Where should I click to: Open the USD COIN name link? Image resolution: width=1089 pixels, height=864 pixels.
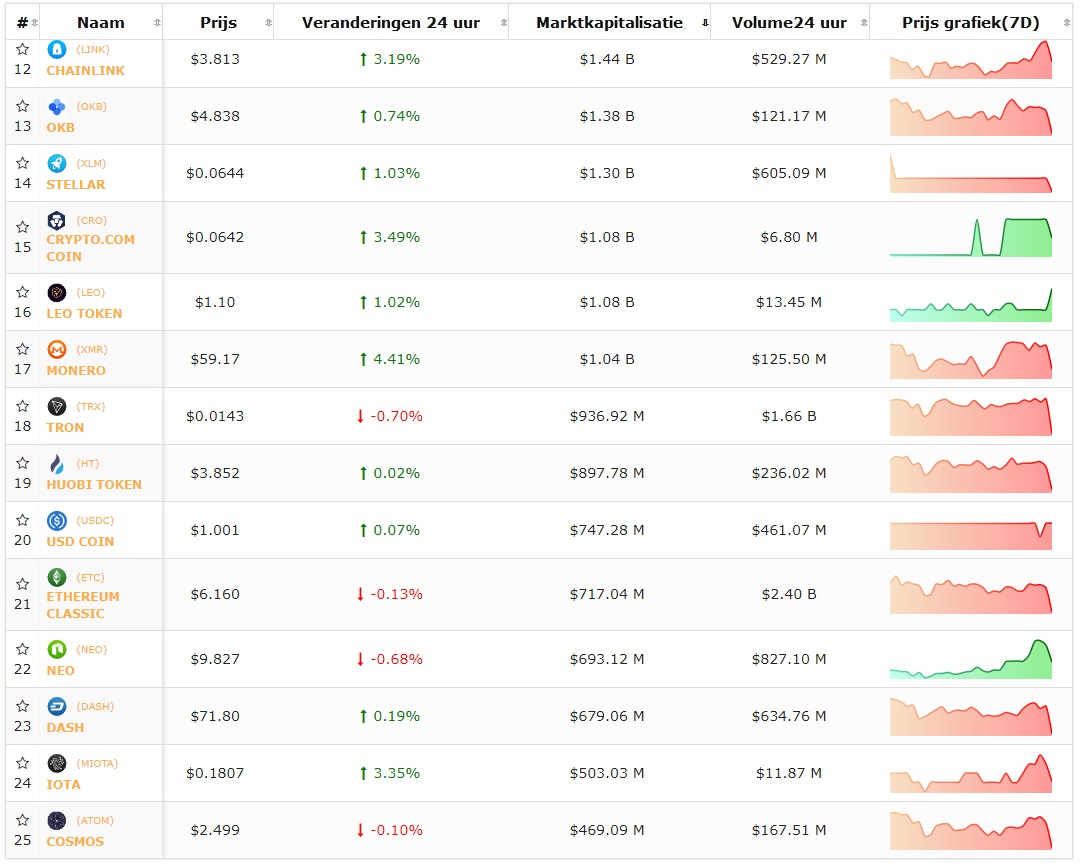pos(80,541)
